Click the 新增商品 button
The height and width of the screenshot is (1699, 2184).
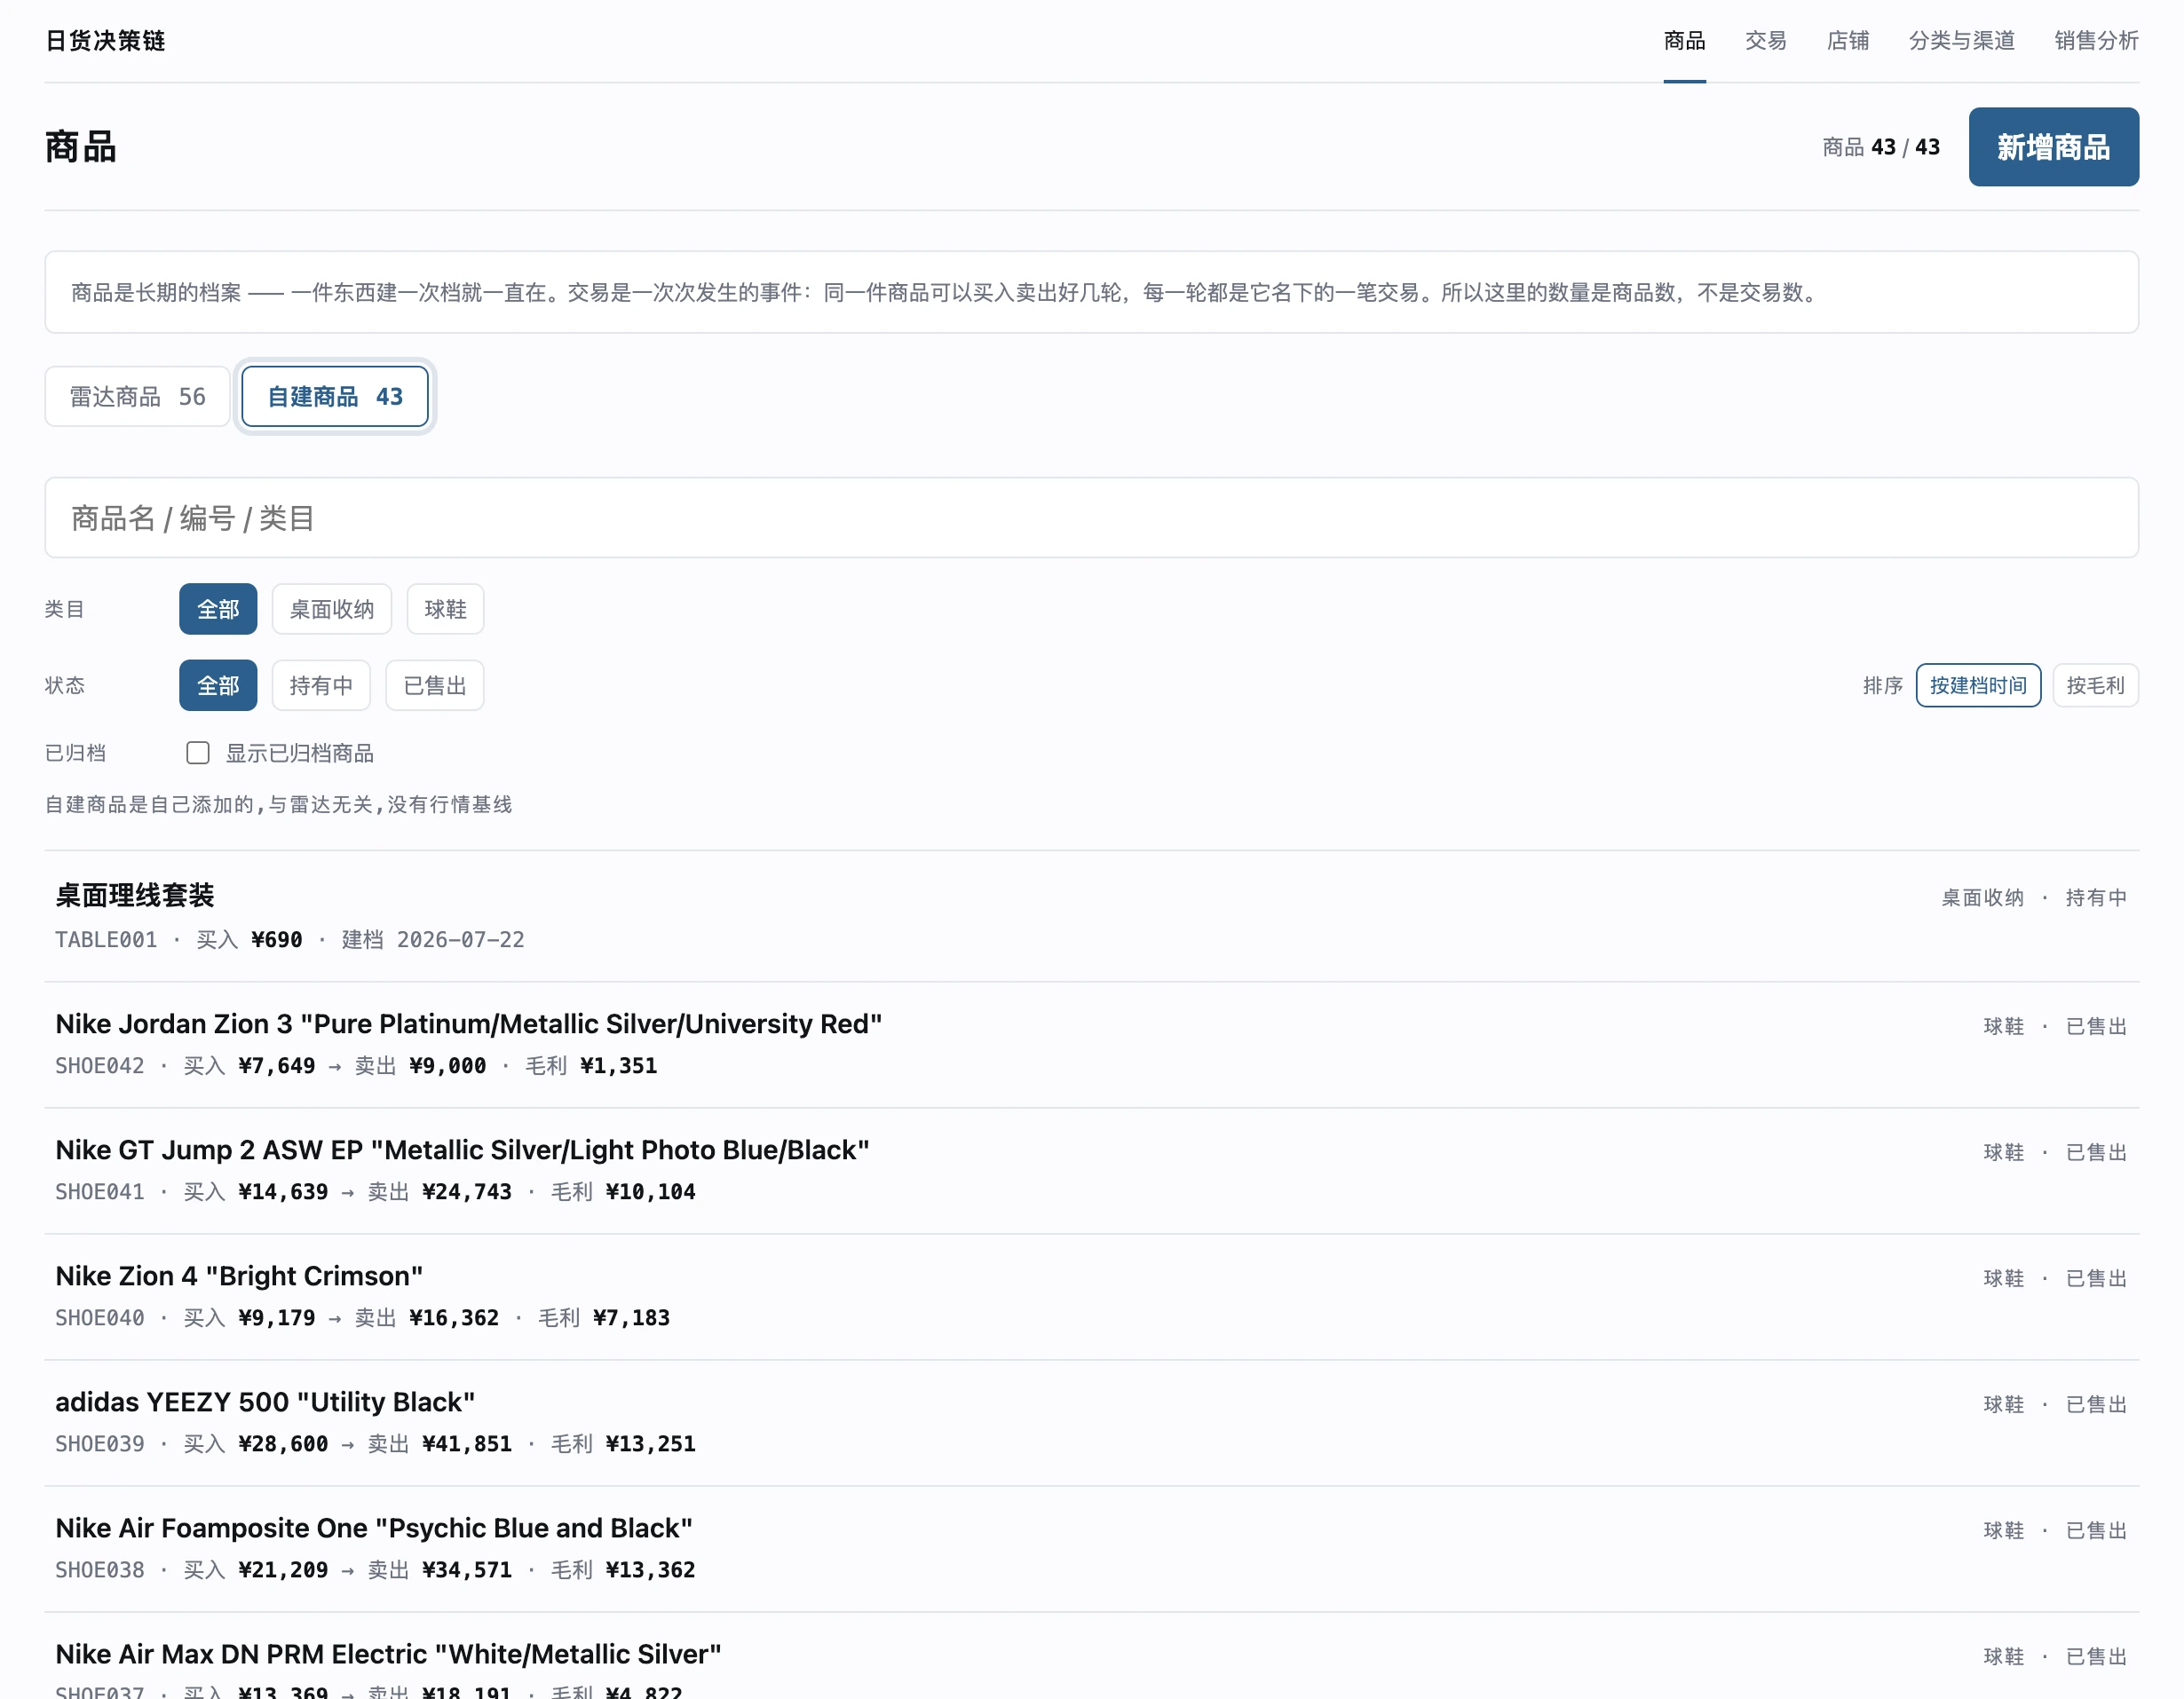(2053, 147)
